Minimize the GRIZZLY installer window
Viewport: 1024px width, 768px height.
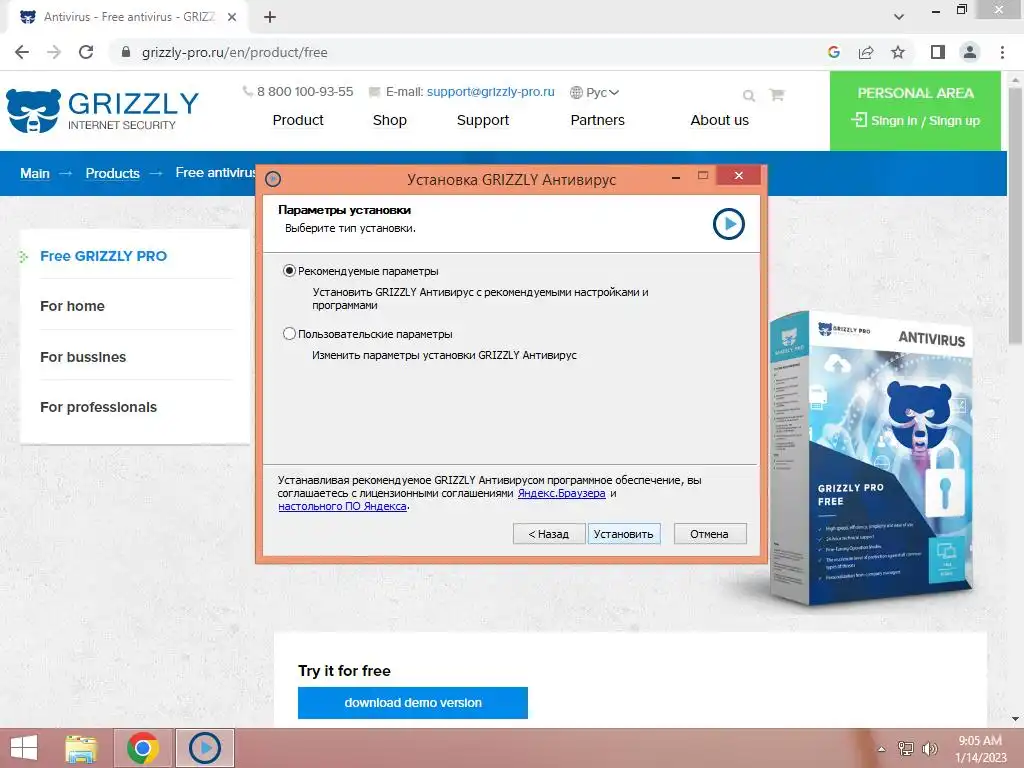[677, 176]
